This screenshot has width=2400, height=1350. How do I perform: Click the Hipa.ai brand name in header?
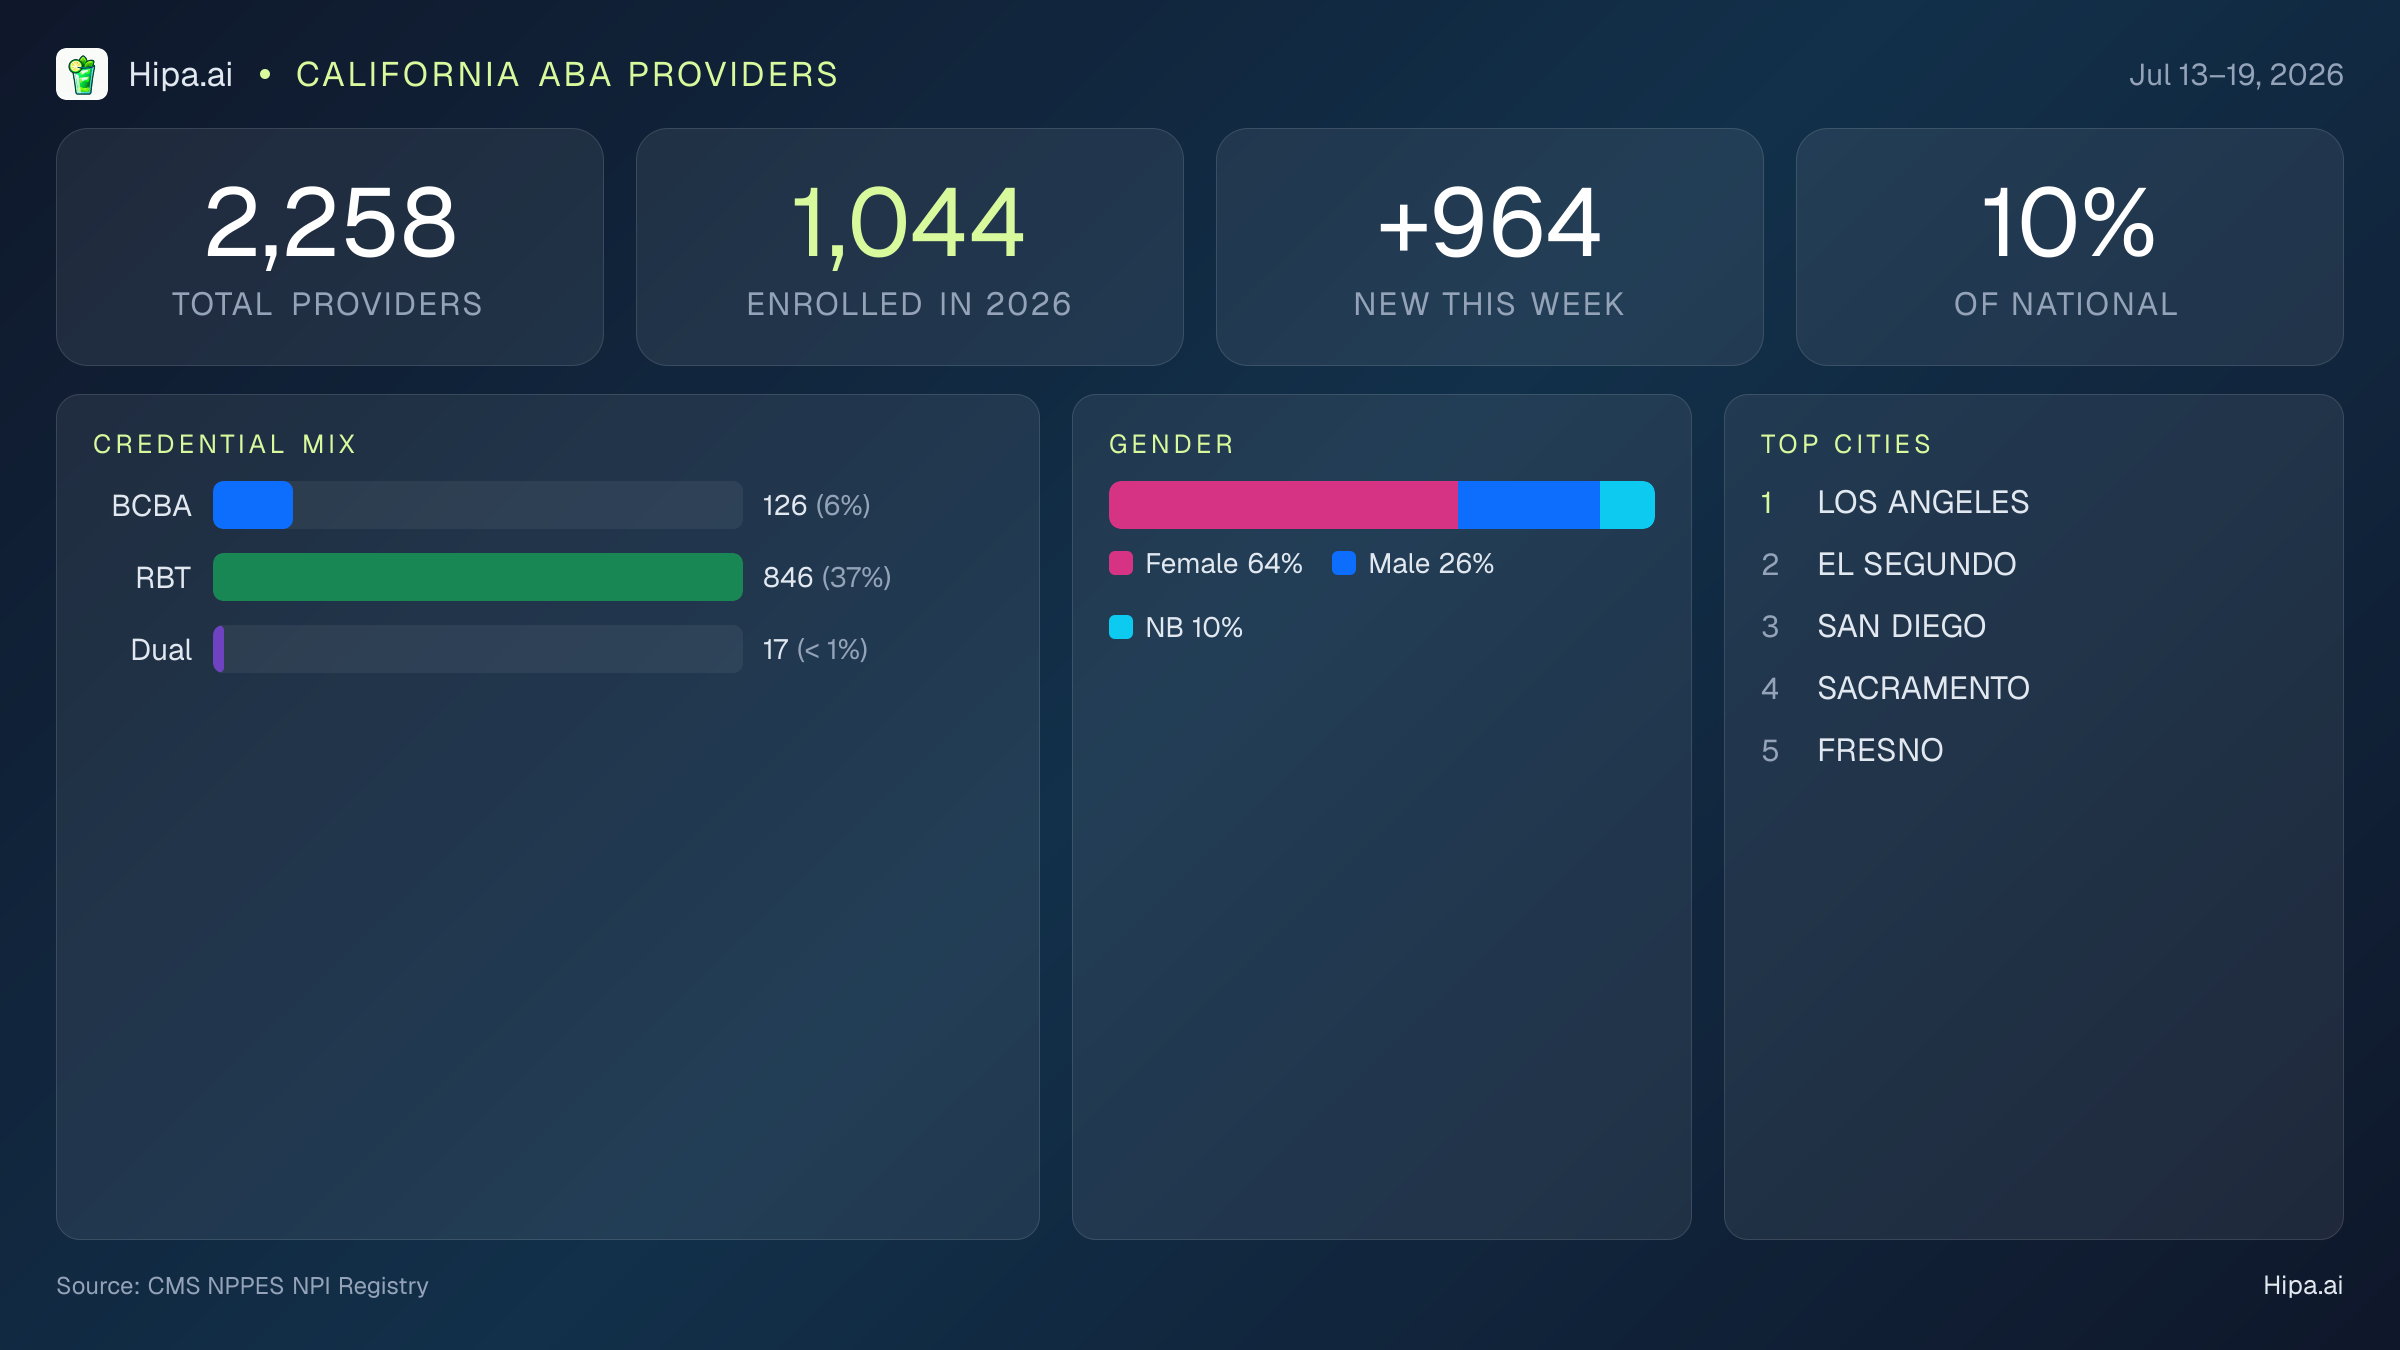coord(180,75)
